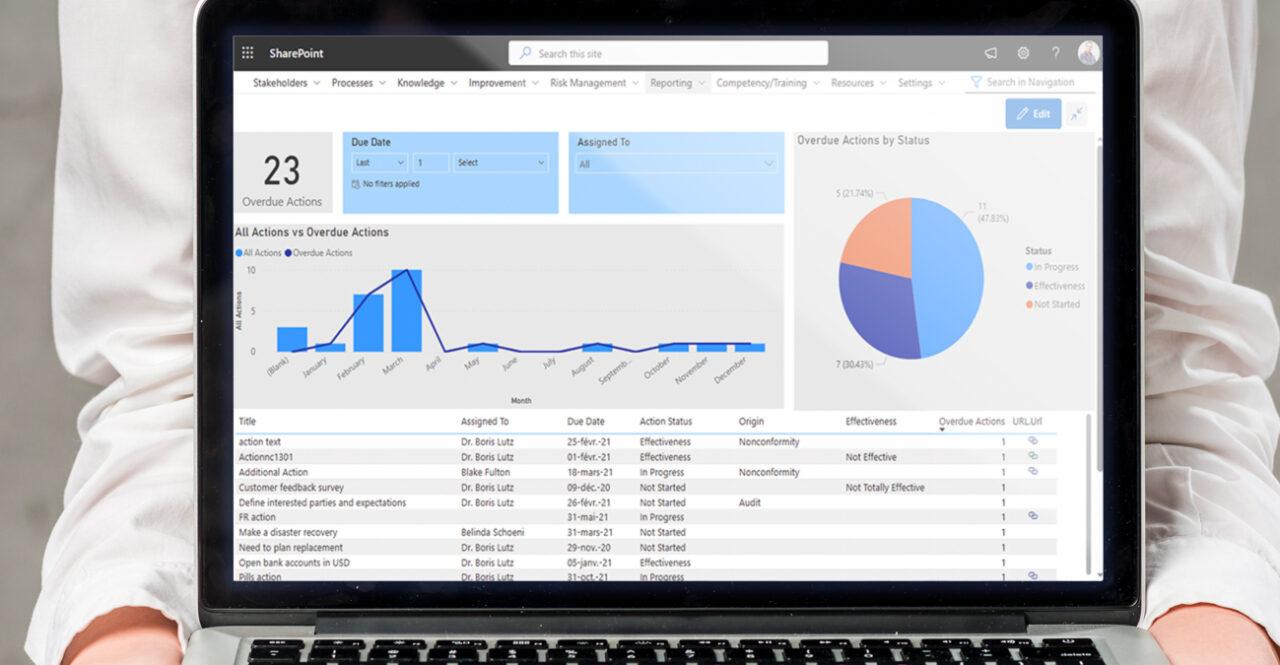Click the megaphone announcement icon in top bar
The image size is (1280, 665).
(991, 53)
